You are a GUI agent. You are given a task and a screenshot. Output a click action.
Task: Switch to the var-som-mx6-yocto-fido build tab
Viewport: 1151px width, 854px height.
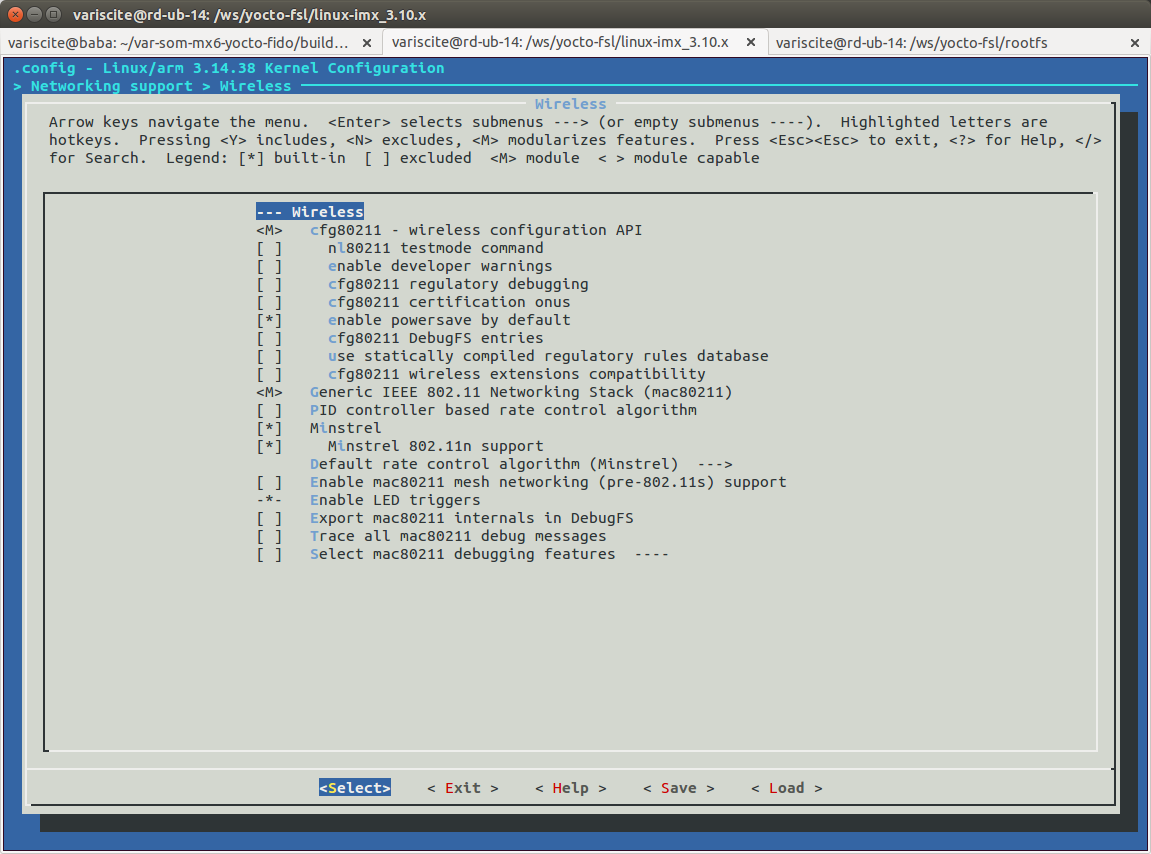(x=178, y=43)
